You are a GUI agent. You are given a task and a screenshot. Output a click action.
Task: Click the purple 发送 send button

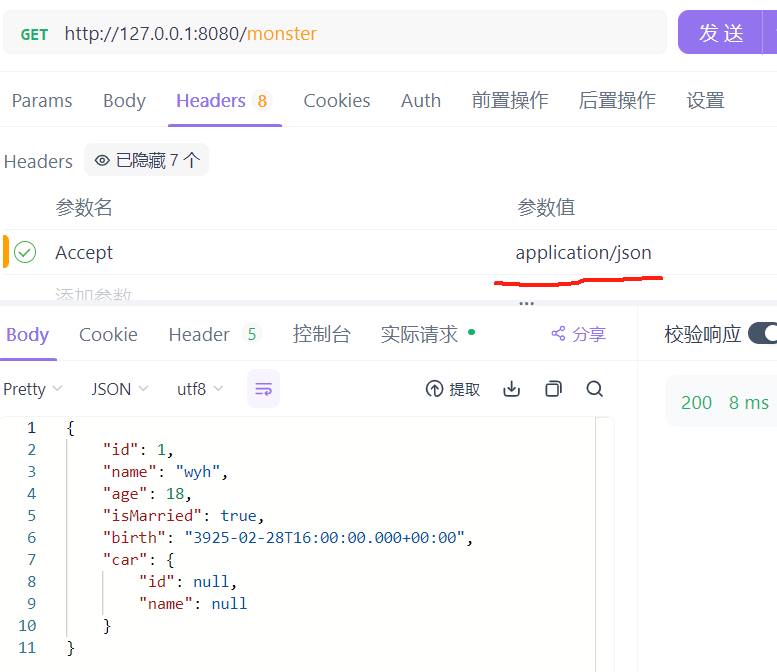point(720,32)
